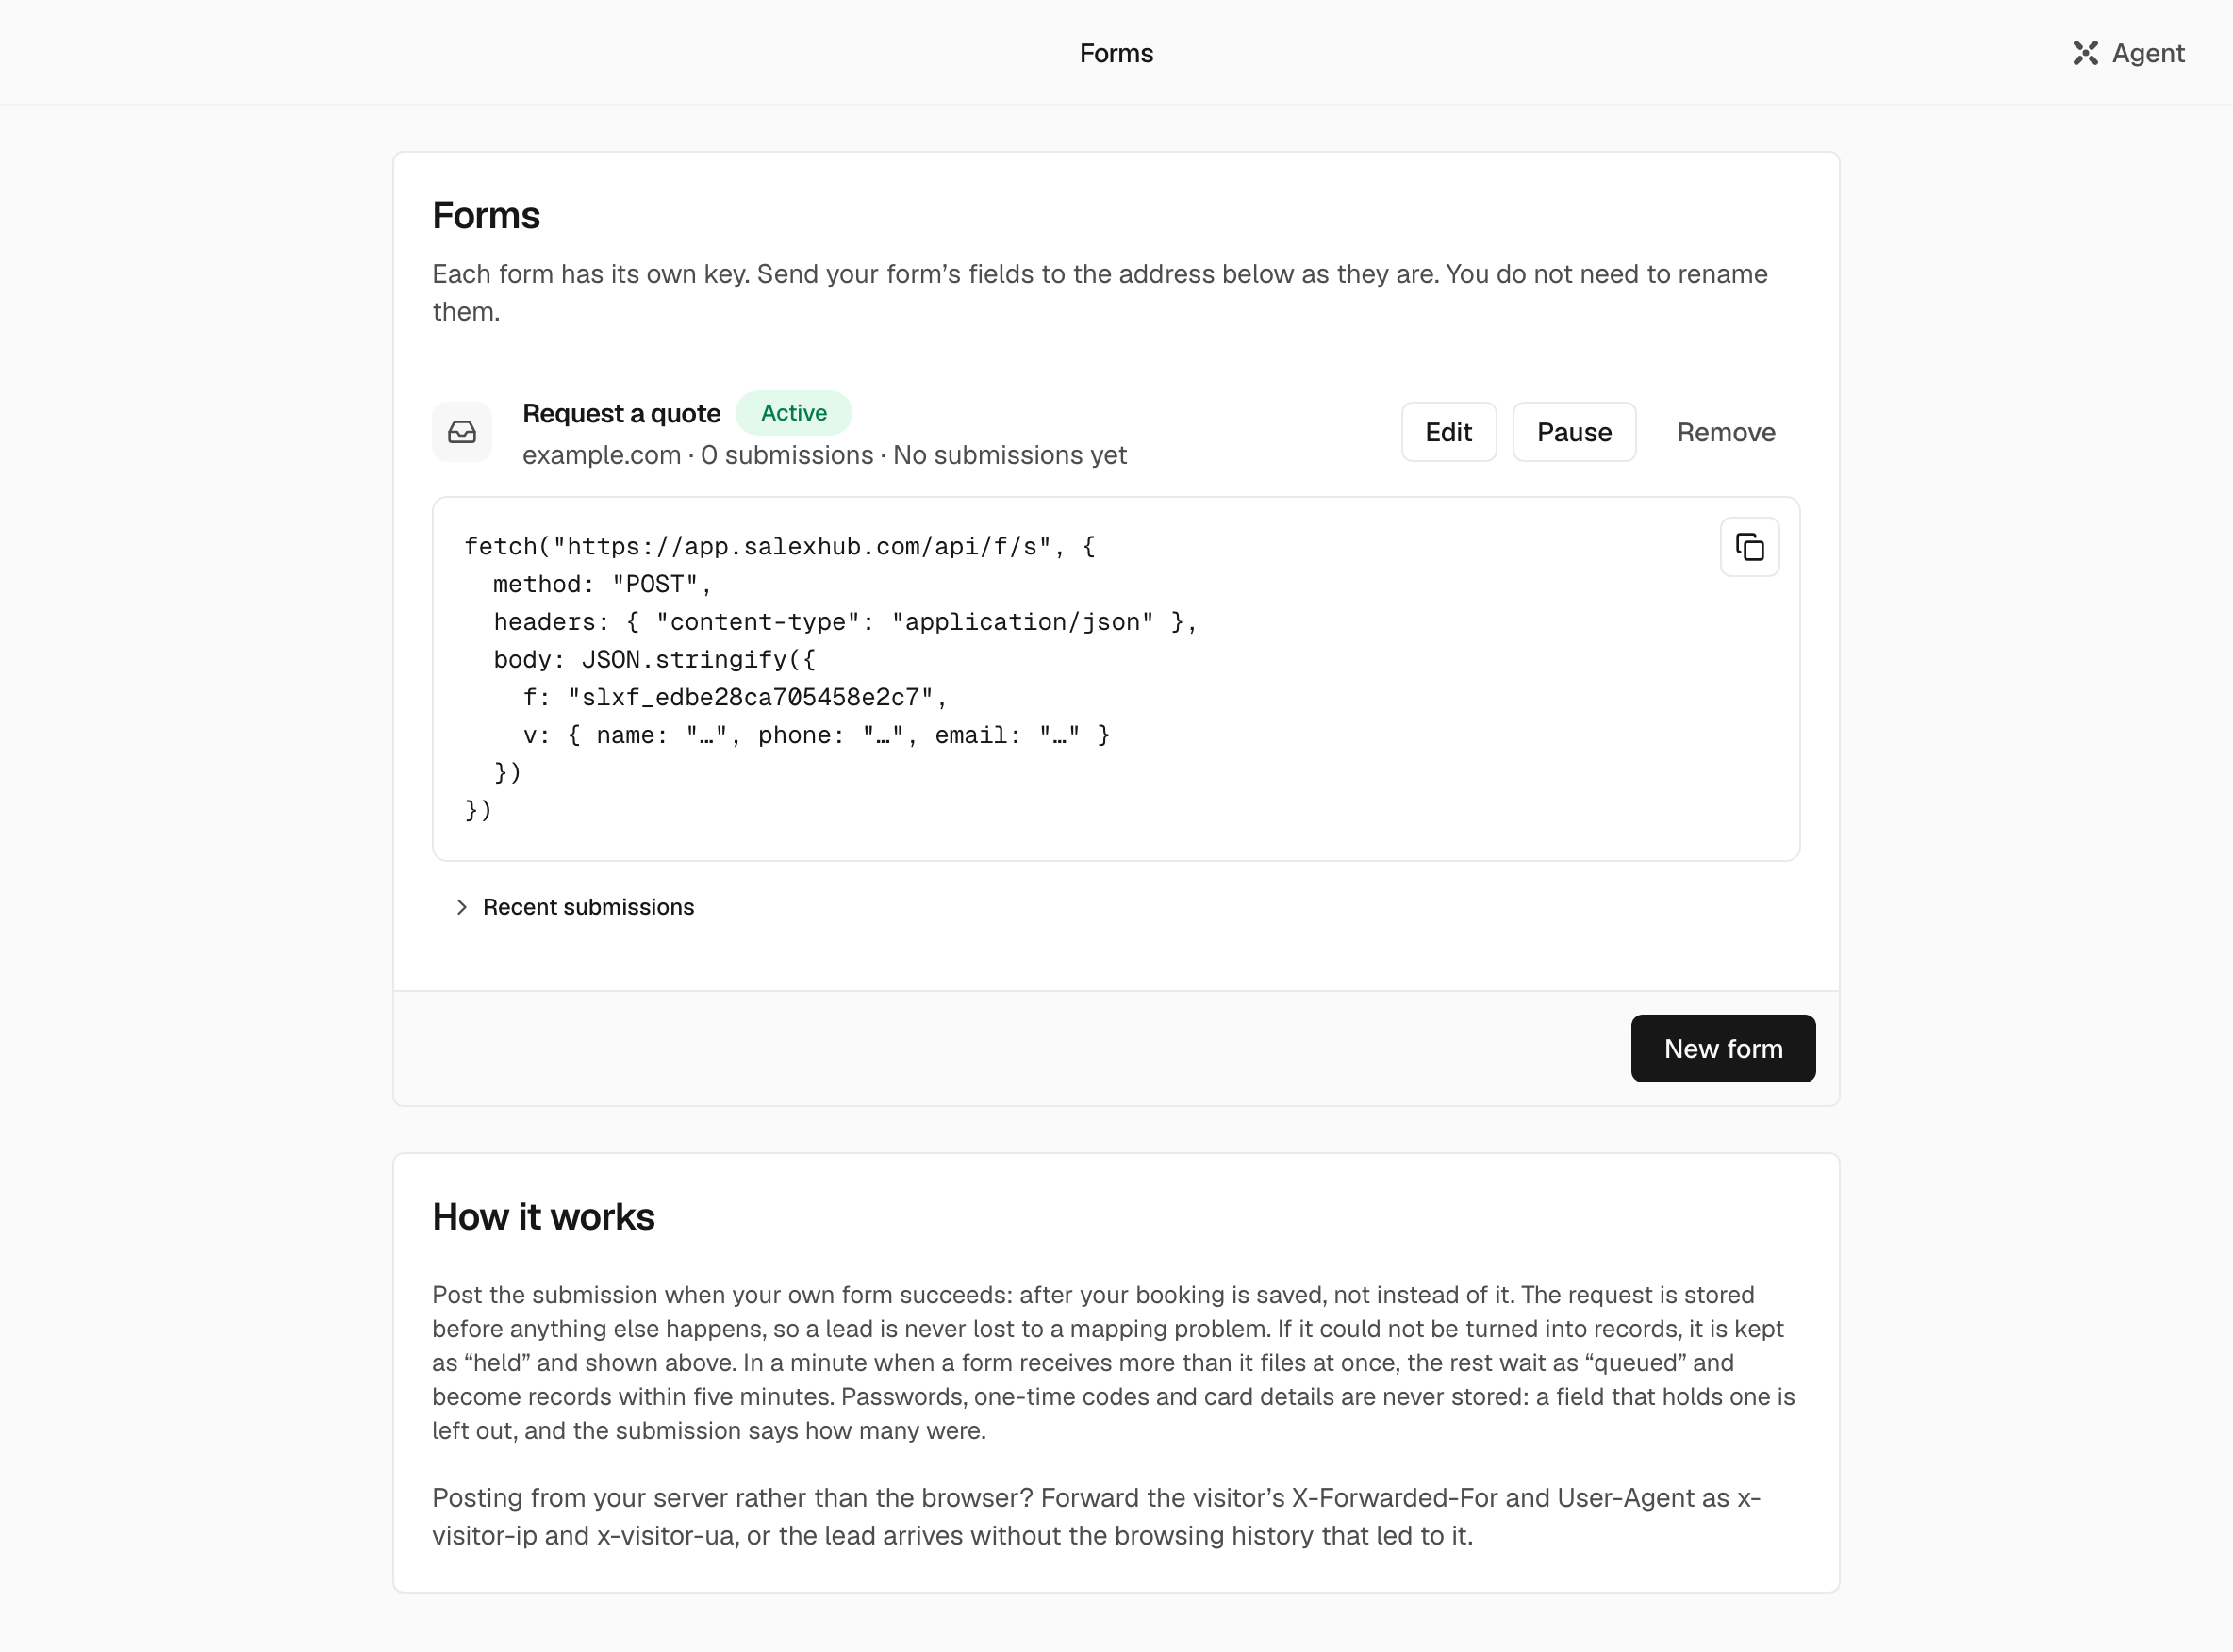Copy the fetch code snippet

[x=1749, y=547]
